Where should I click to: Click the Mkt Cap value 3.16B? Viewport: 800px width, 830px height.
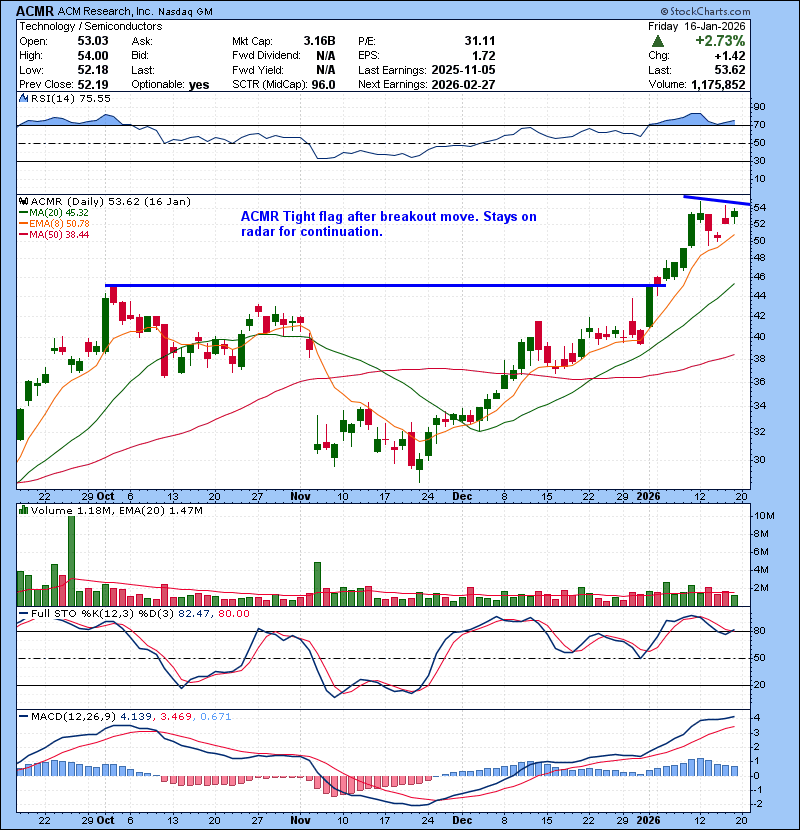(x=319, y=41)
